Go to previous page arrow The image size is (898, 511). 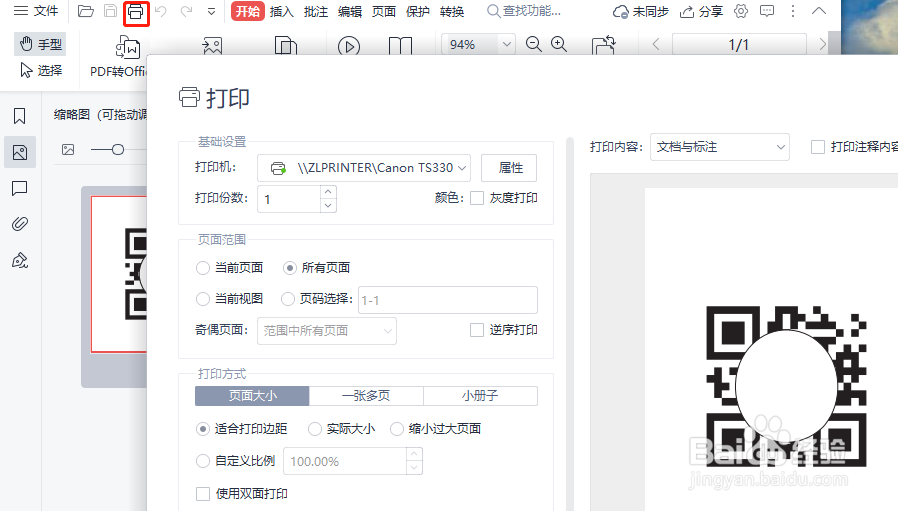pos(656,44)
